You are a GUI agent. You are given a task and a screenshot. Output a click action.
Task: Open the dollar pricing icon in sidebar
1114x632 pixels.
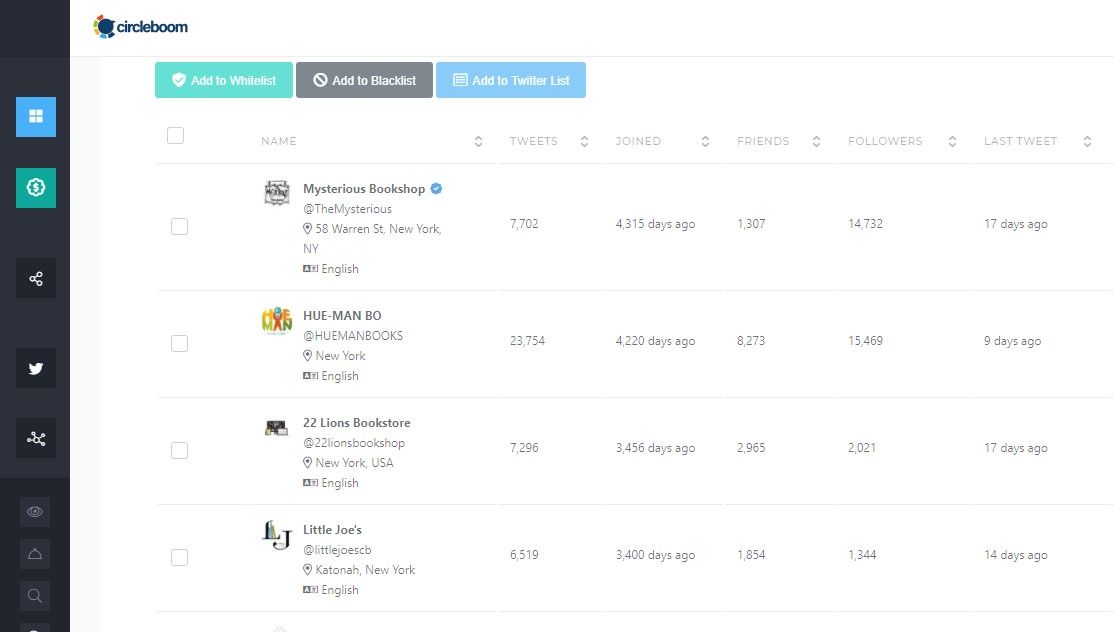pos(36,187)
